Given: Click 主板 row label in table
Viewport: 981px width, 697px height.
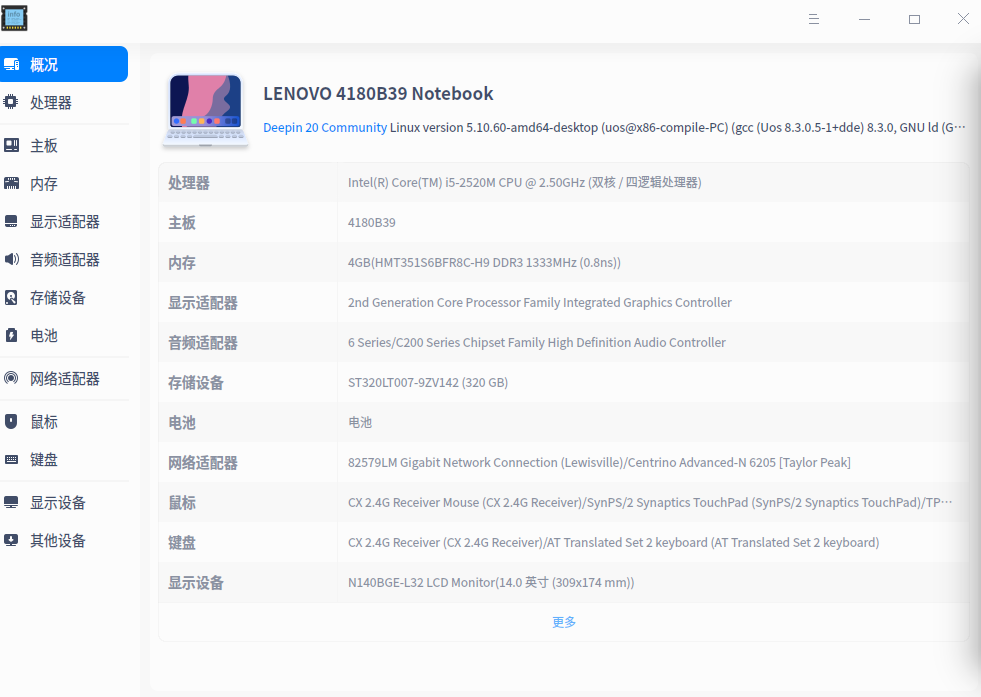Looking at the screenshot, I should tap(182, 223).
